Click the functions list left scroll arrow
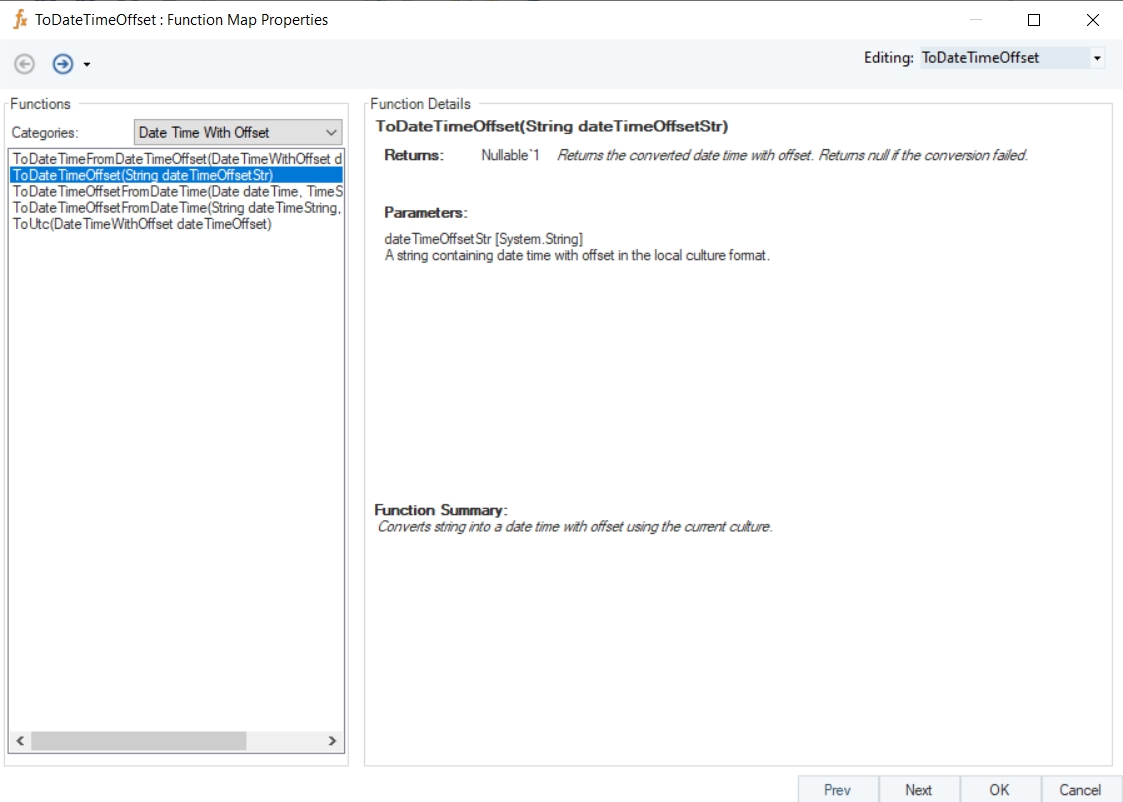Viewport: 1123px width, 802px height. pyautogui.click(x=20, y=740)
